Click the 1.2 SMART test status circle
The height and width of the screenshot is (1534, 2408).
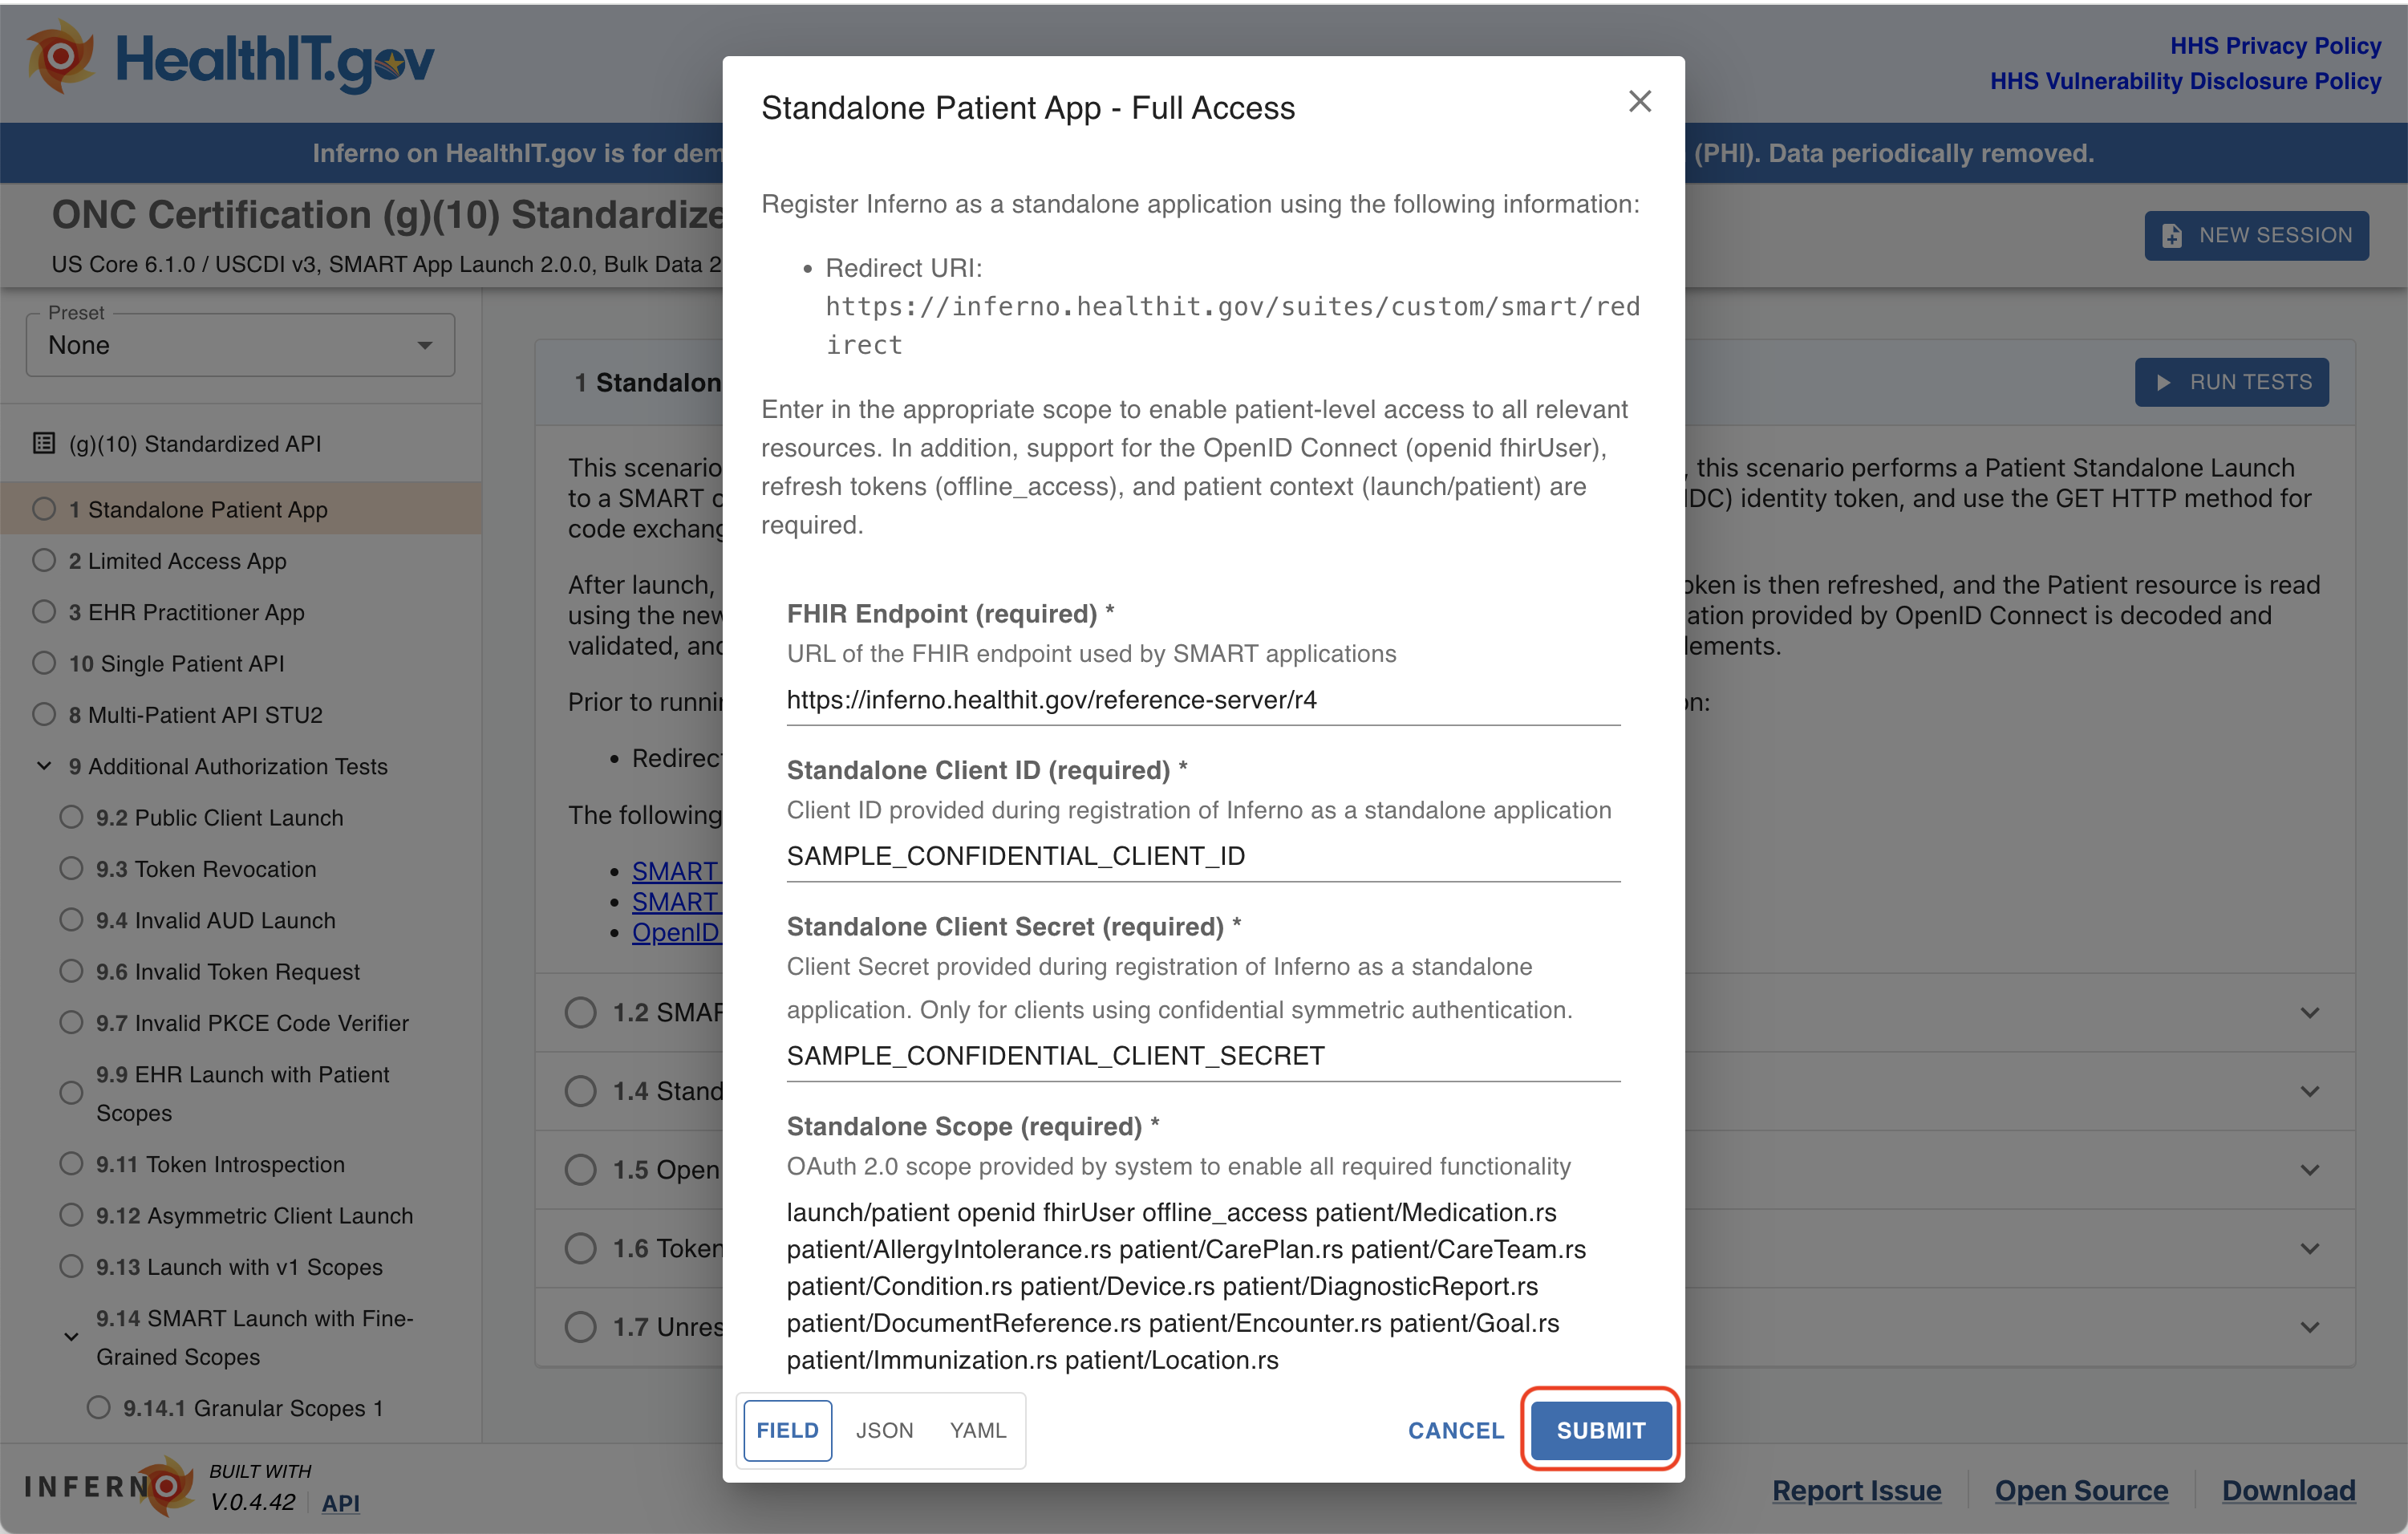(x=580, y=1013)
